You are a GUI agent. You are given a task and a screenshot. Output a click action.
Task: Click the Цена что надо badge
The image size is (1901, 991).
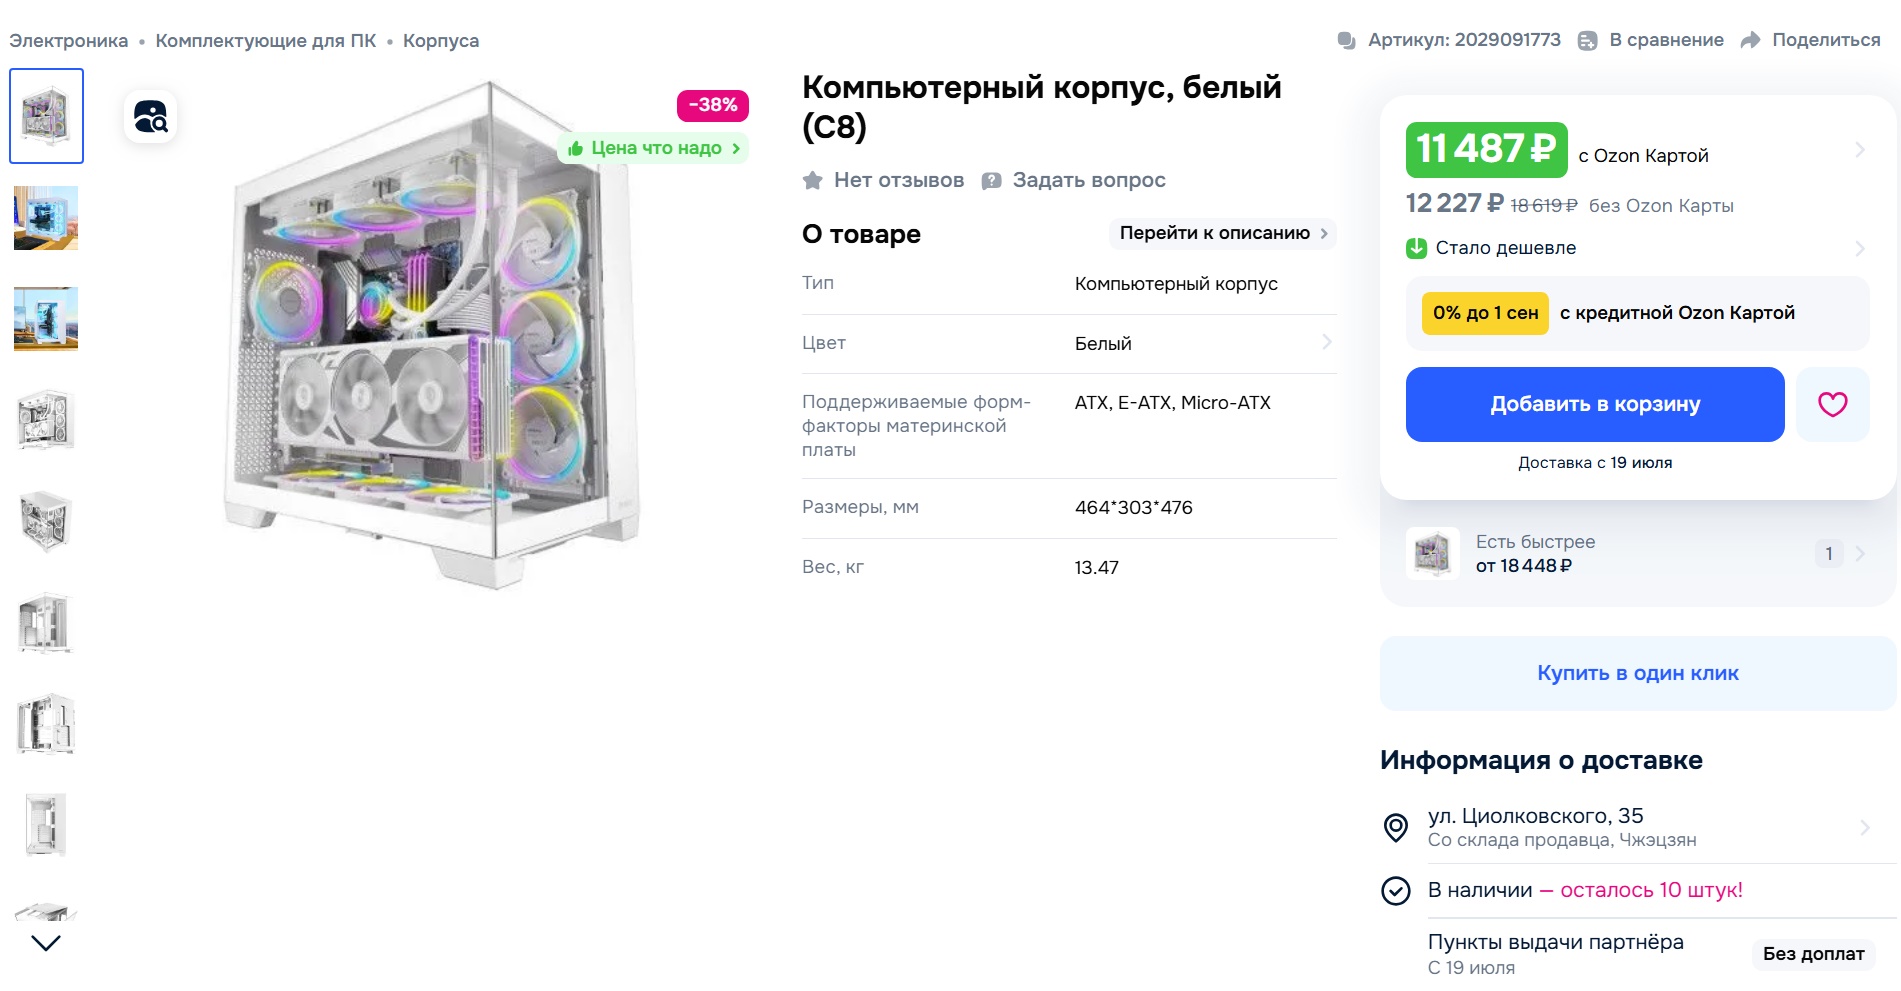[655, 148]
